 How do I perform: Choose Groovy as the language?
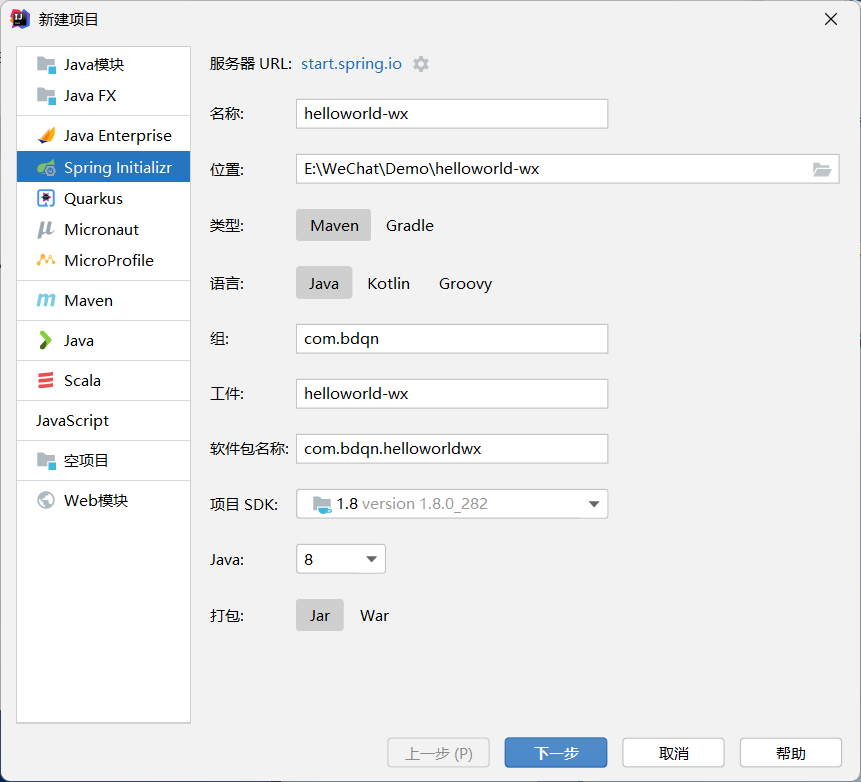465,283
